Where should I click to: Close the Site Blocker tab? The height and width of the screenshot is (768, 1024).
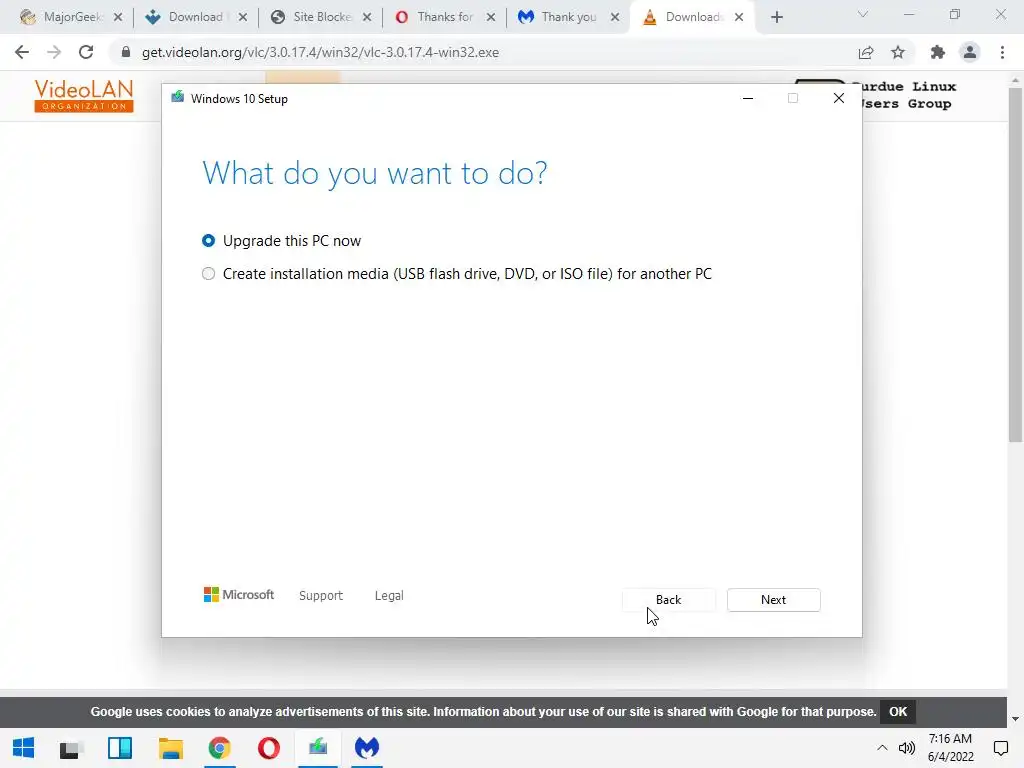[367, 18]
